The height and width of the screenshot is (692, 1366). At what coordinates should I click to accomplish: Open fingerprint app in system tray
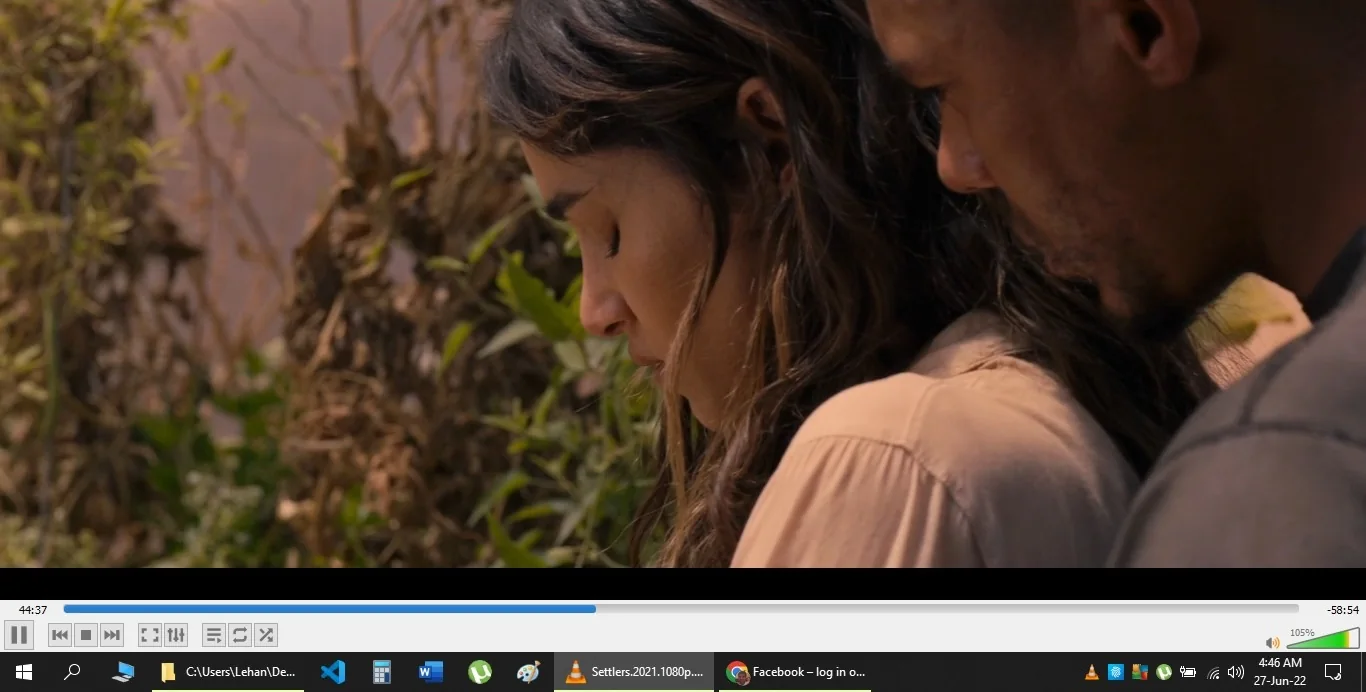pyautogui.click(x=1115, y=672)
